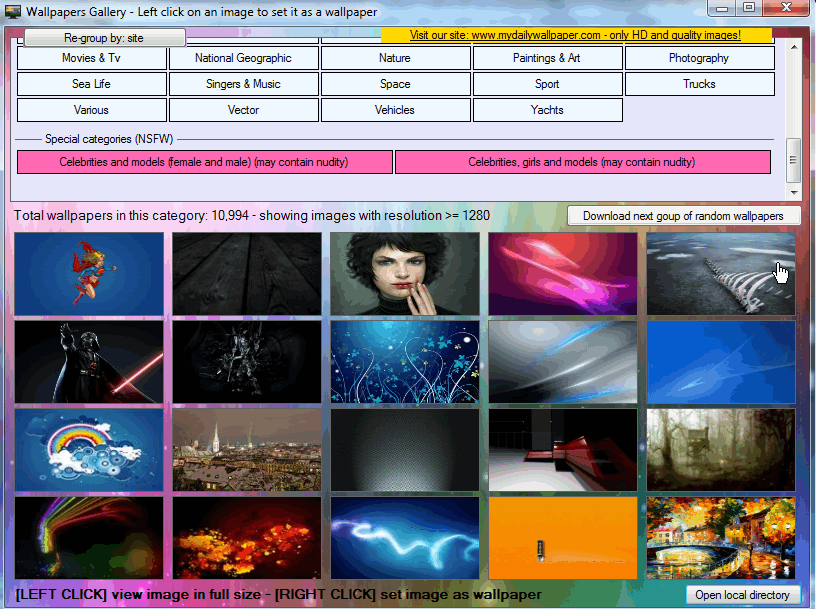816x609 pixels.
Task: View the pink and magenta abstract wallpaper
Action: coord(563,274)
